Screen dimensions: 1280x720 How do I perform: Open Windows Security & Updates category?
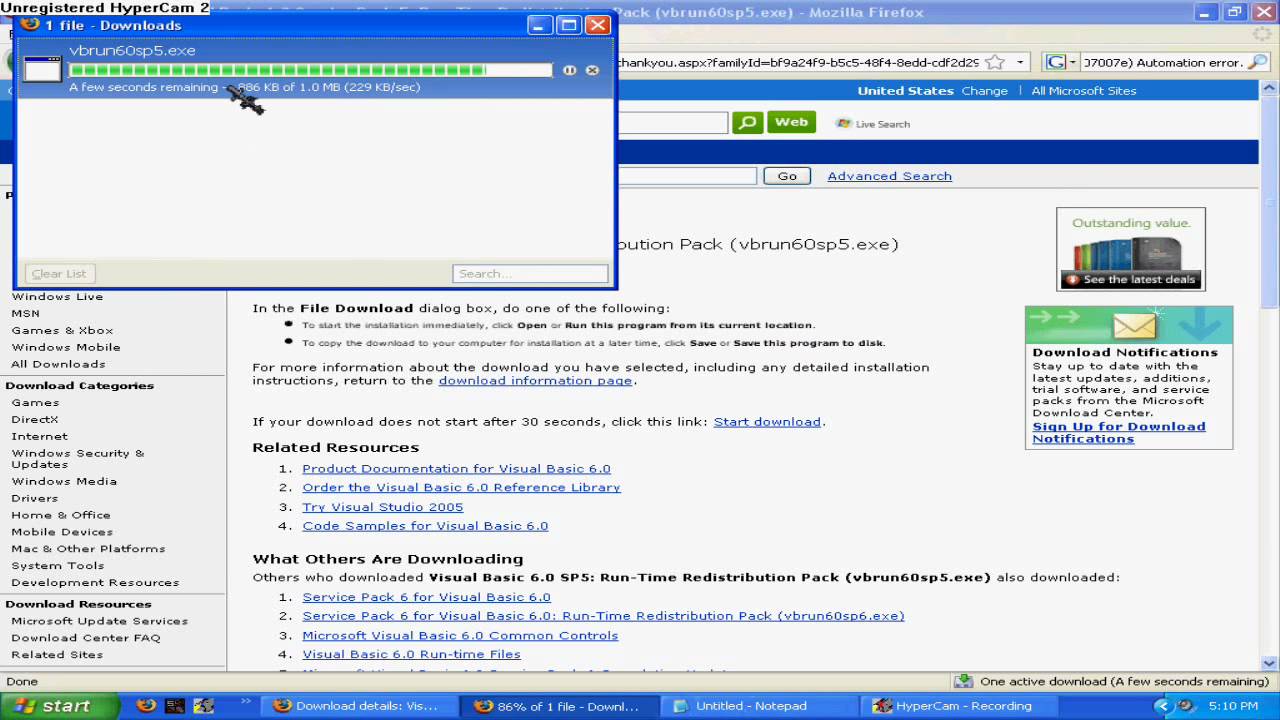[77, 459]
